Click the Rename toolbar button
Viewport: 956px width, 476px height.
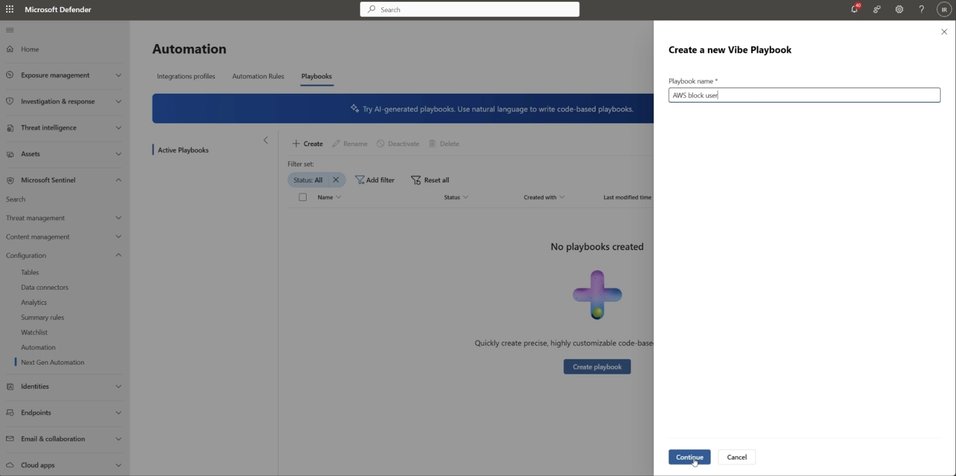tap(350, 144)
